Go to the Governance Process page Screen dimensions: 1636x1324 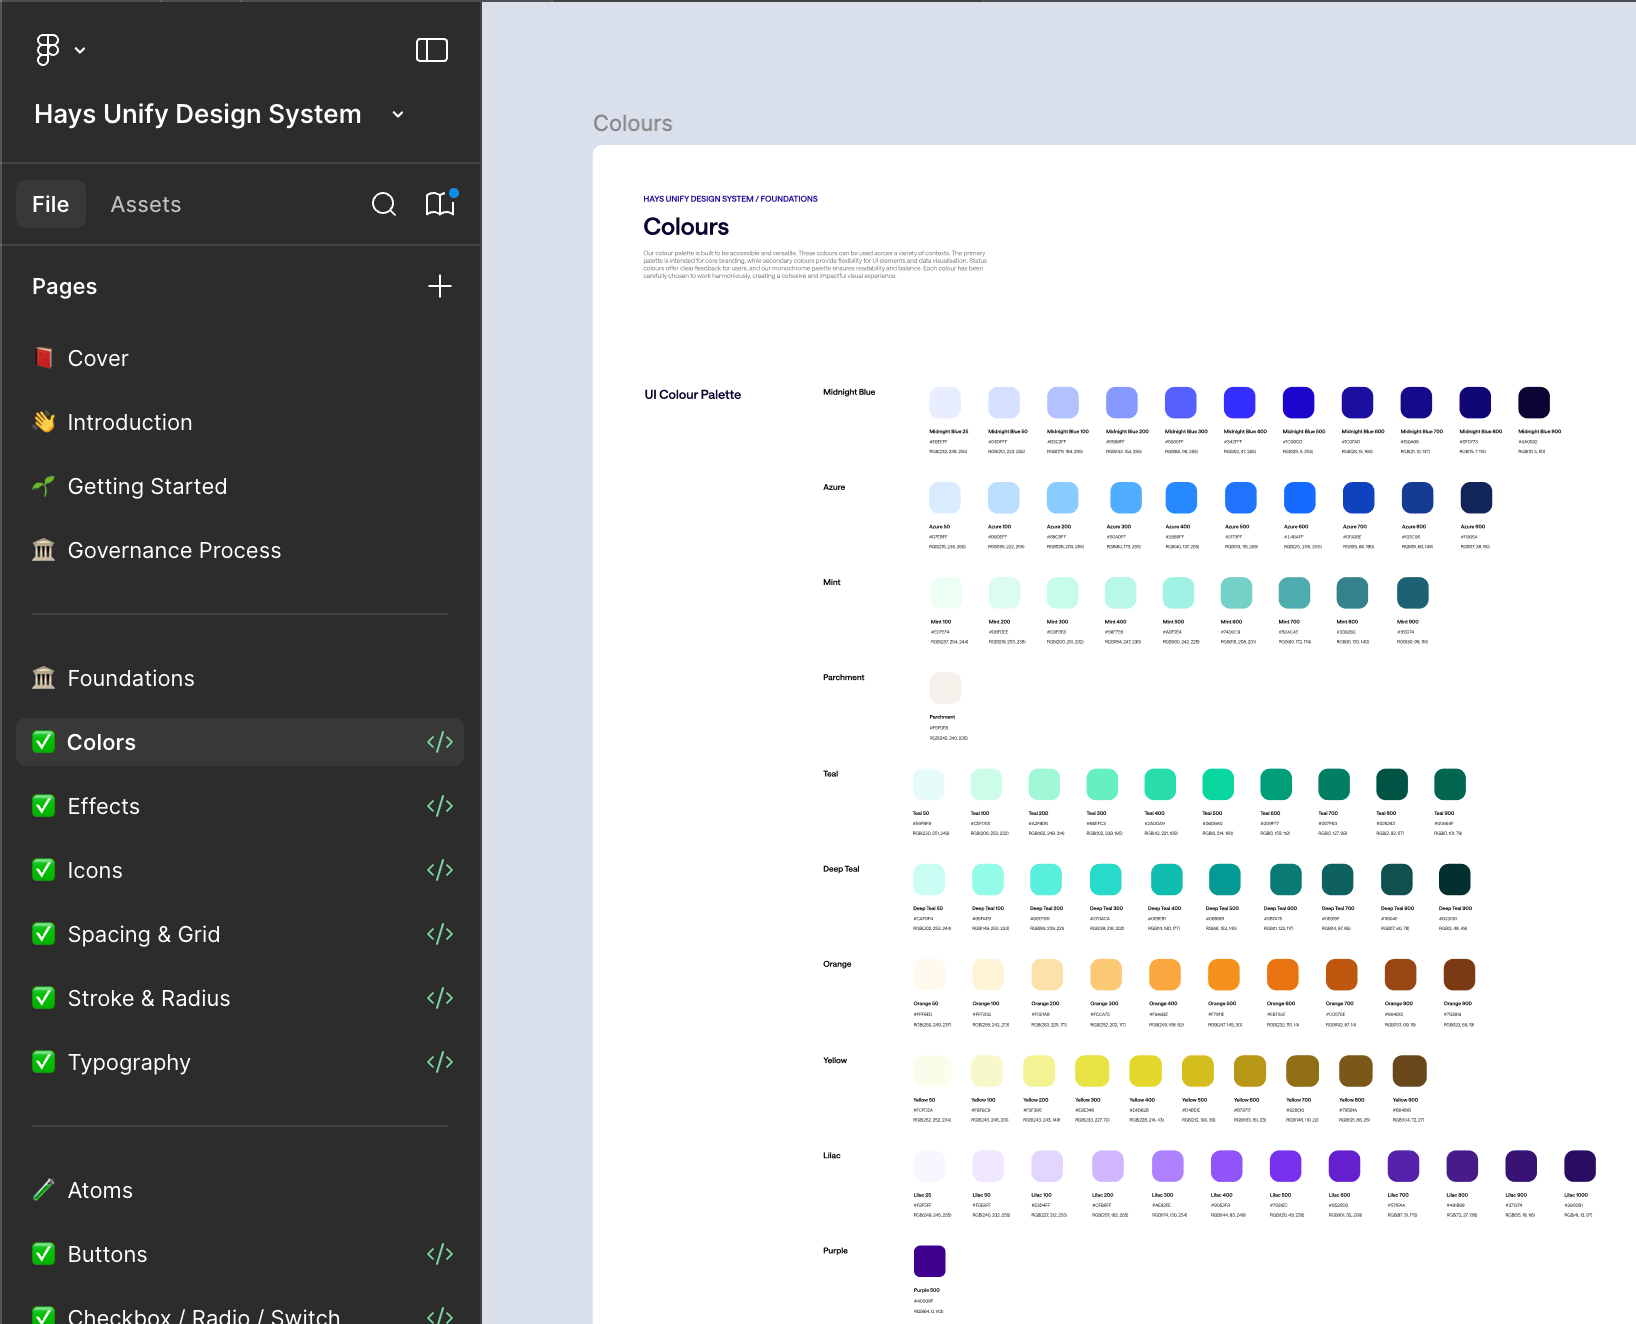point(174,551)
